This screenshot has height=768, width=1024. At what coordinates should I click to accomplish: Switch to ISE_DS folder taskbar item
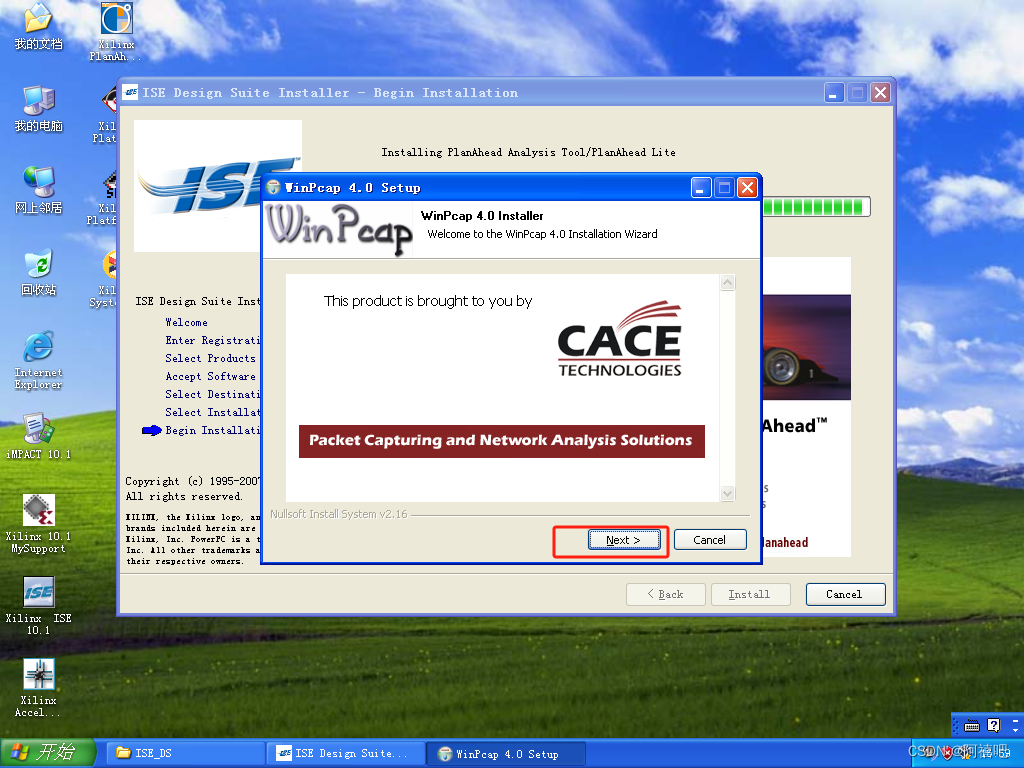[x=185, y=754]
